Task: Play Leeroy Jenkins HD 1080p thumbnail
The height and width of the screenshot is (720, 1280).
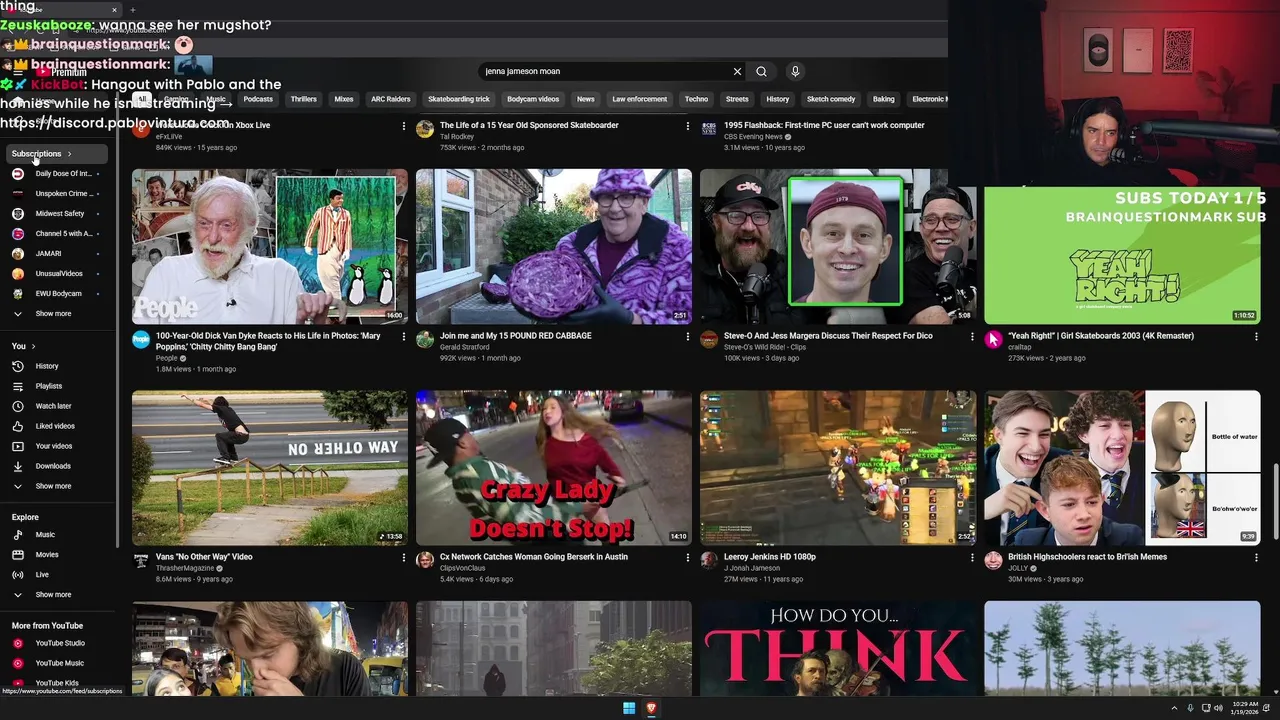Action: [x=838, y=468]
